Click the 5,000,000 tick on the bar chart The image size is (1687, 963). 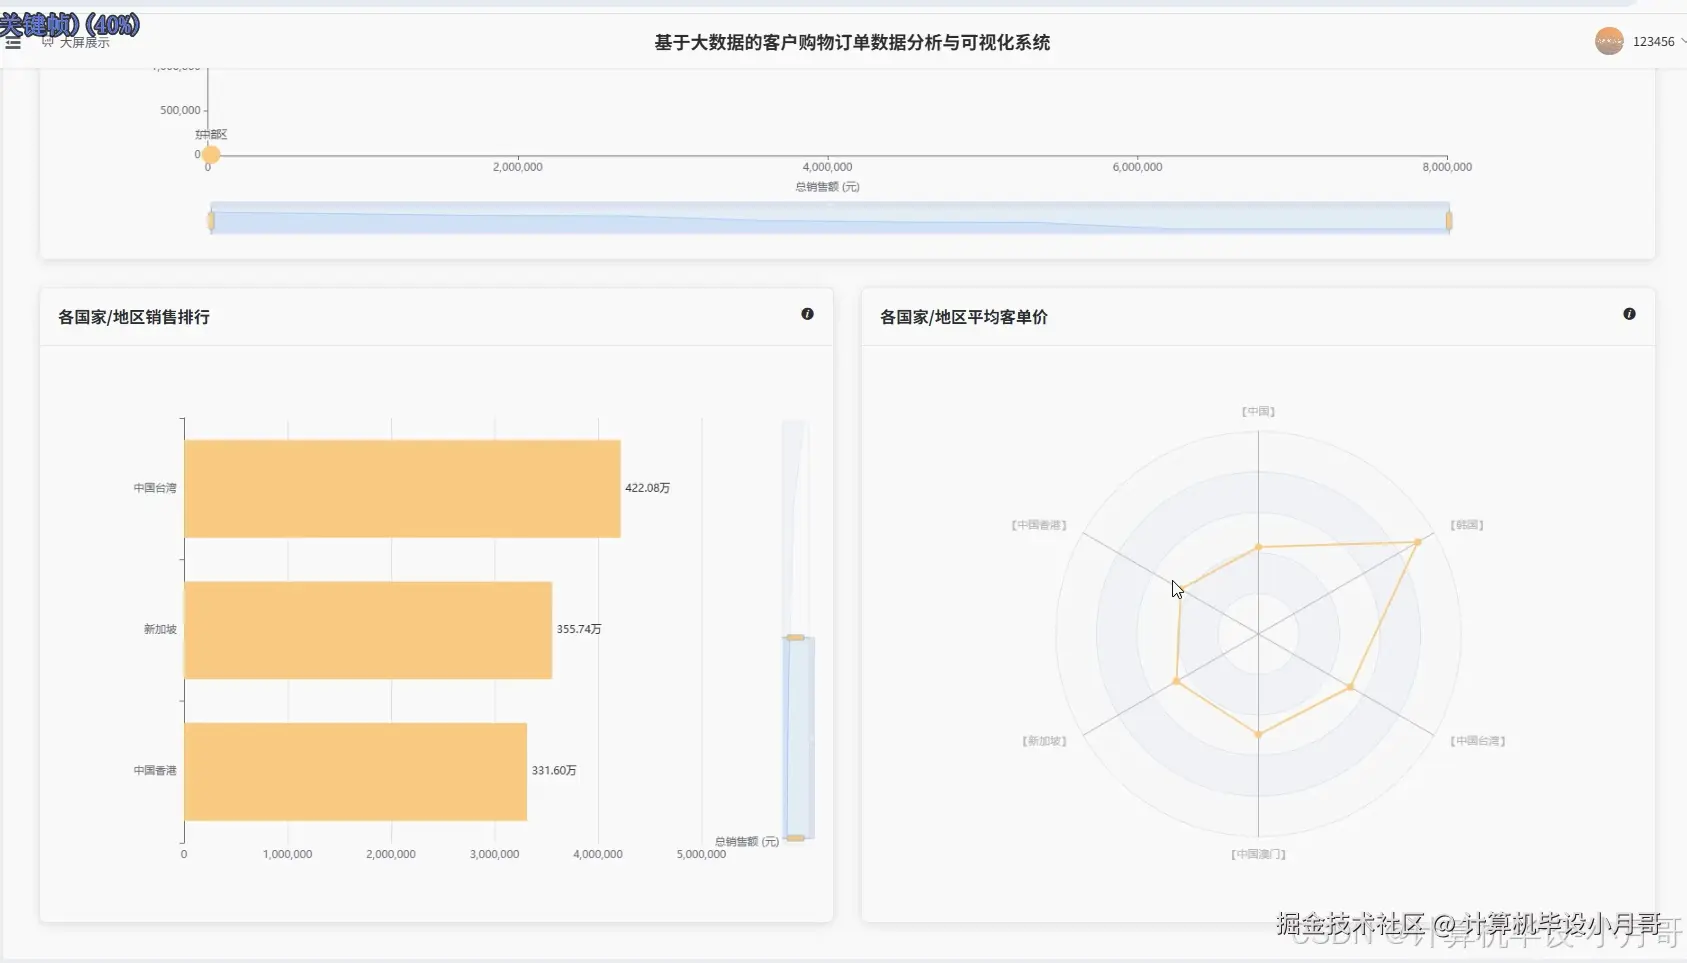click(x=702, y=854)
